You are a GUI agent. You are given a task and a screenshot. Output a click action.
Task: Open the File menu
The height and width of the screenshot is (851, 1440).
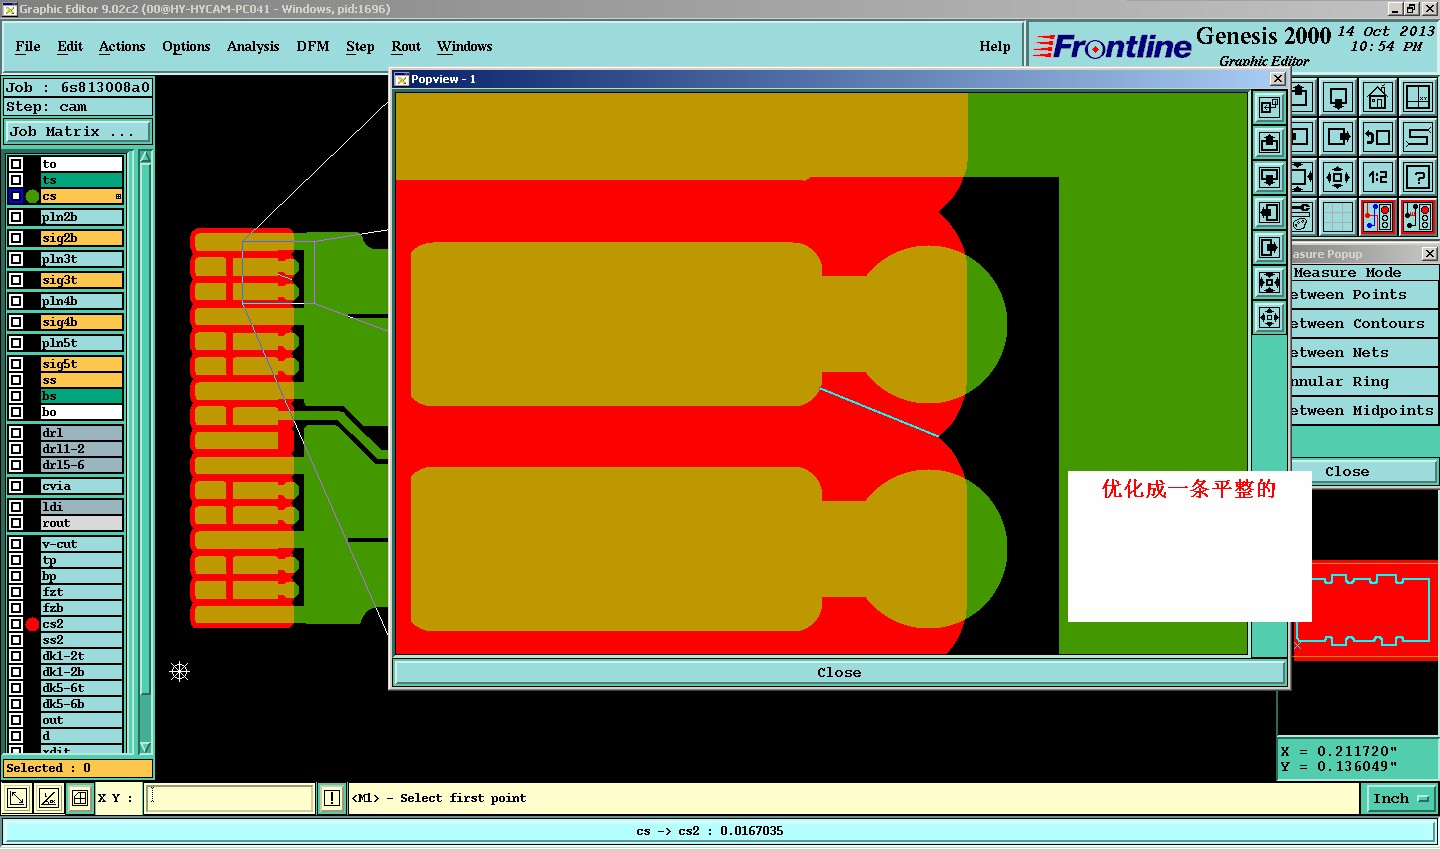[28, 46]
